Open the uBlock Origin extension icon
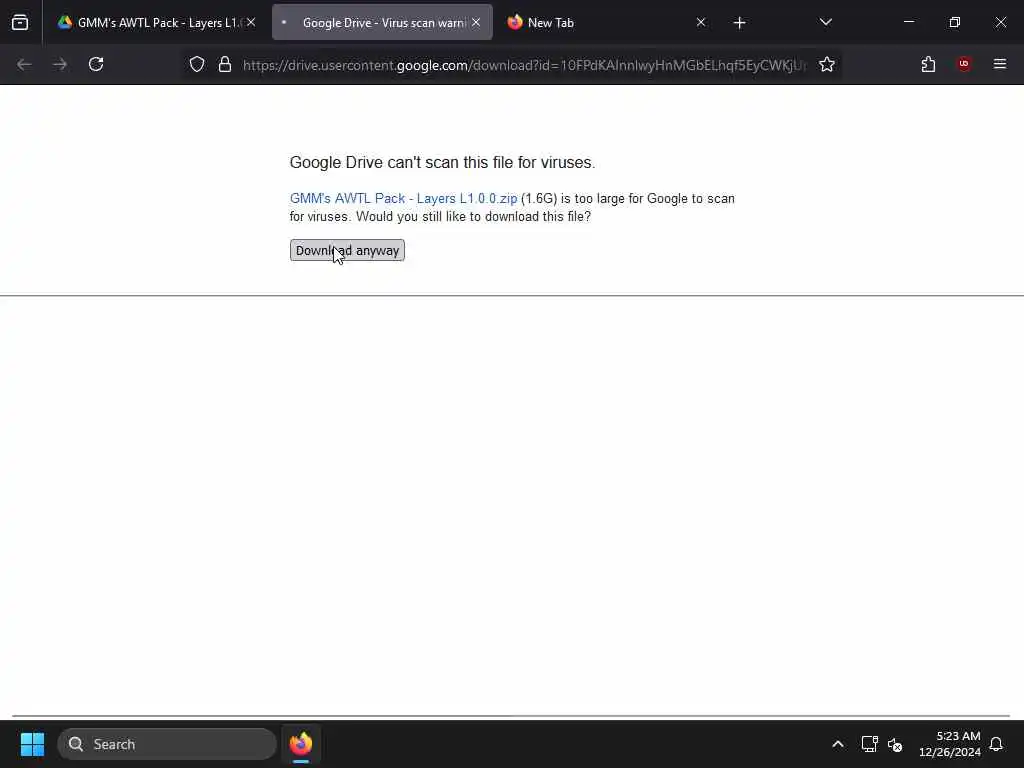This screenshot has width=1024, height=768. click(964, 64)
